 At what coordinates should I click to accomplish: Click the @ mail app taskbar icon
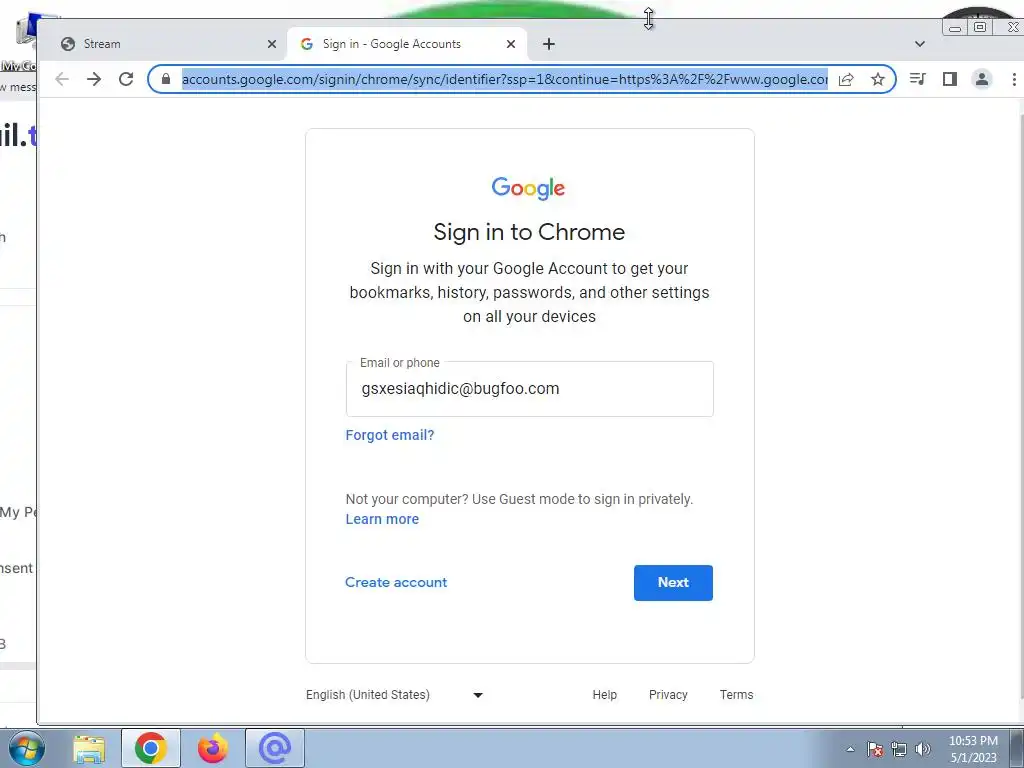[x=275, y=748]
